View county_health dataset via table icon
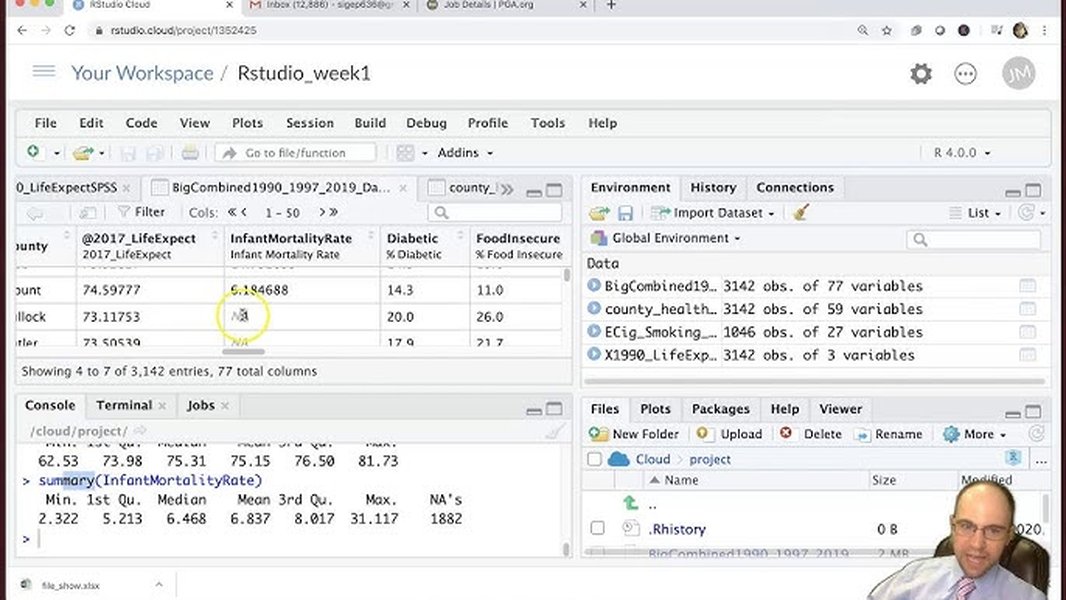 tap(1027, 309)
